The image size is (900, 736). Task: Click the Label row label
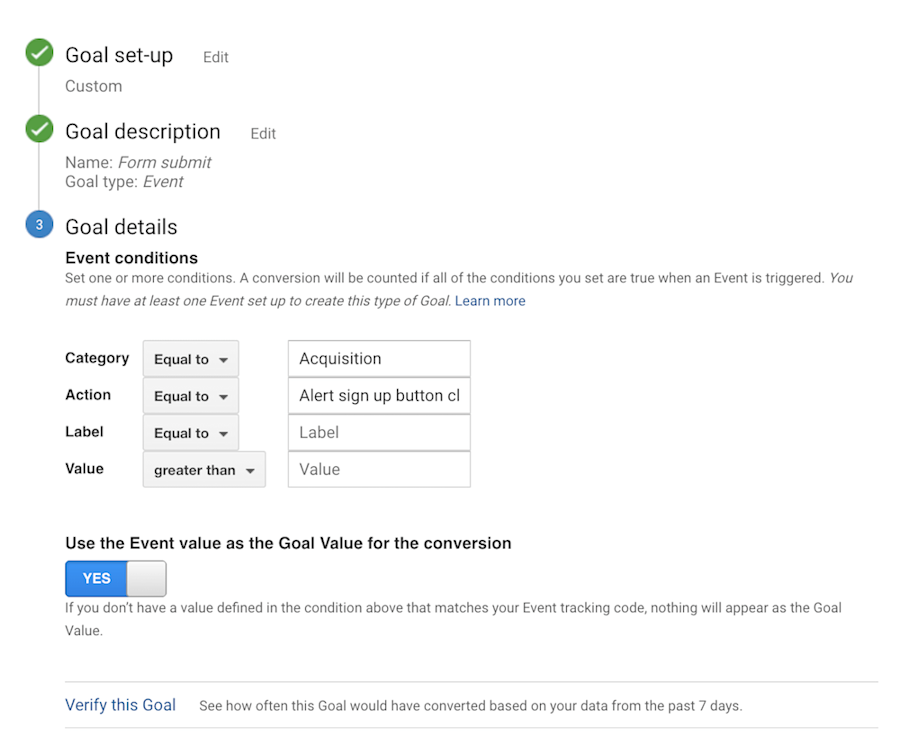(x=84, y=432)
